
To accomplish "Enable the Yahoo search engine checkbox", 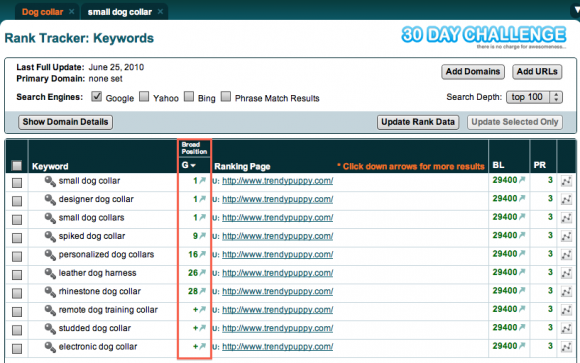I will (144, 97).
